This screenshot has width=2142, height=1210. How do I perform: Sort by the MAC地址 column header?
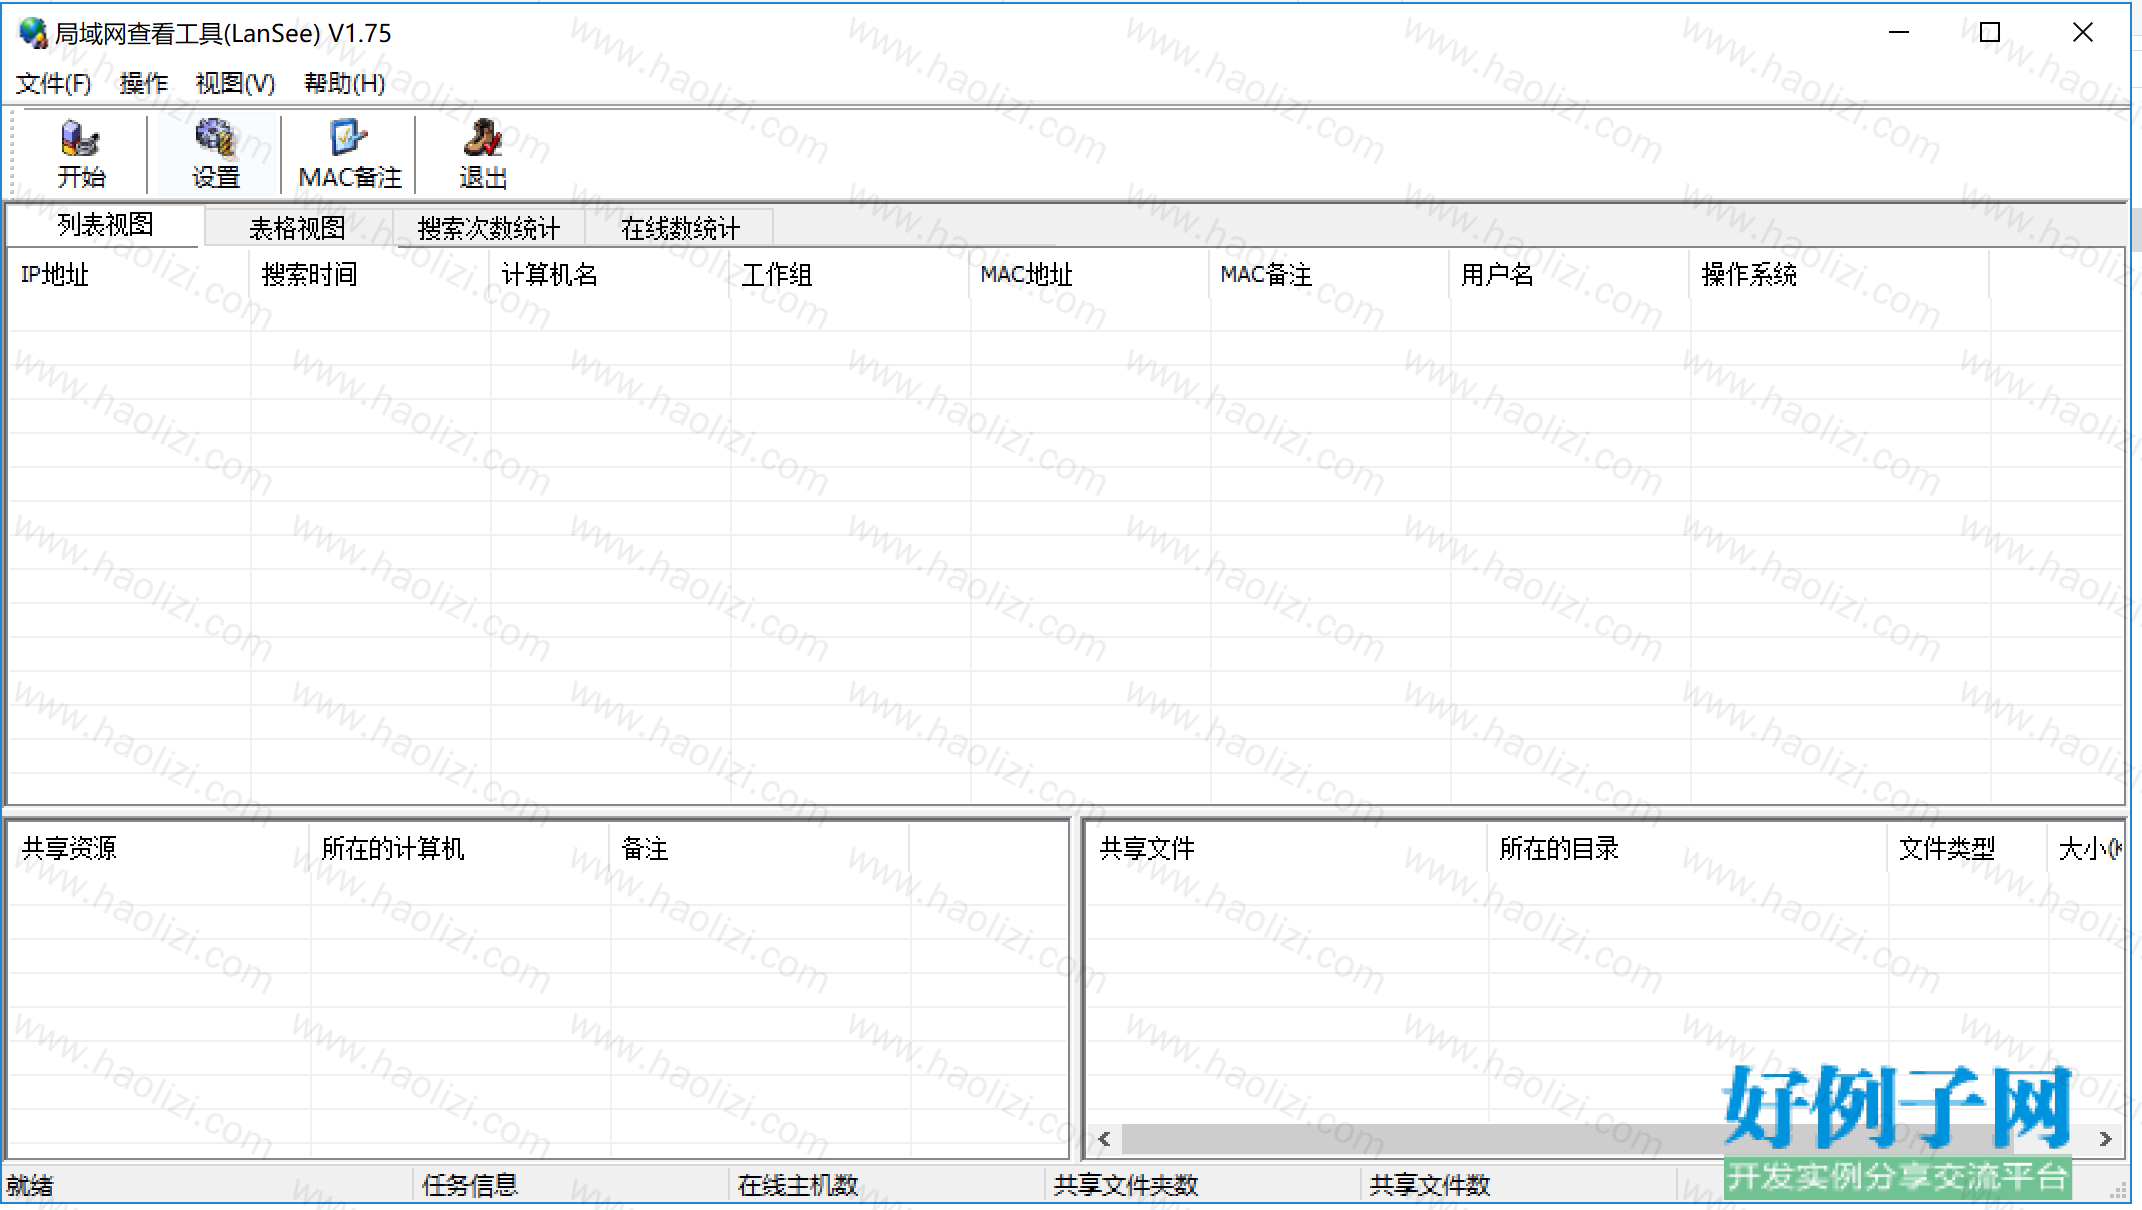point(1089,275)
